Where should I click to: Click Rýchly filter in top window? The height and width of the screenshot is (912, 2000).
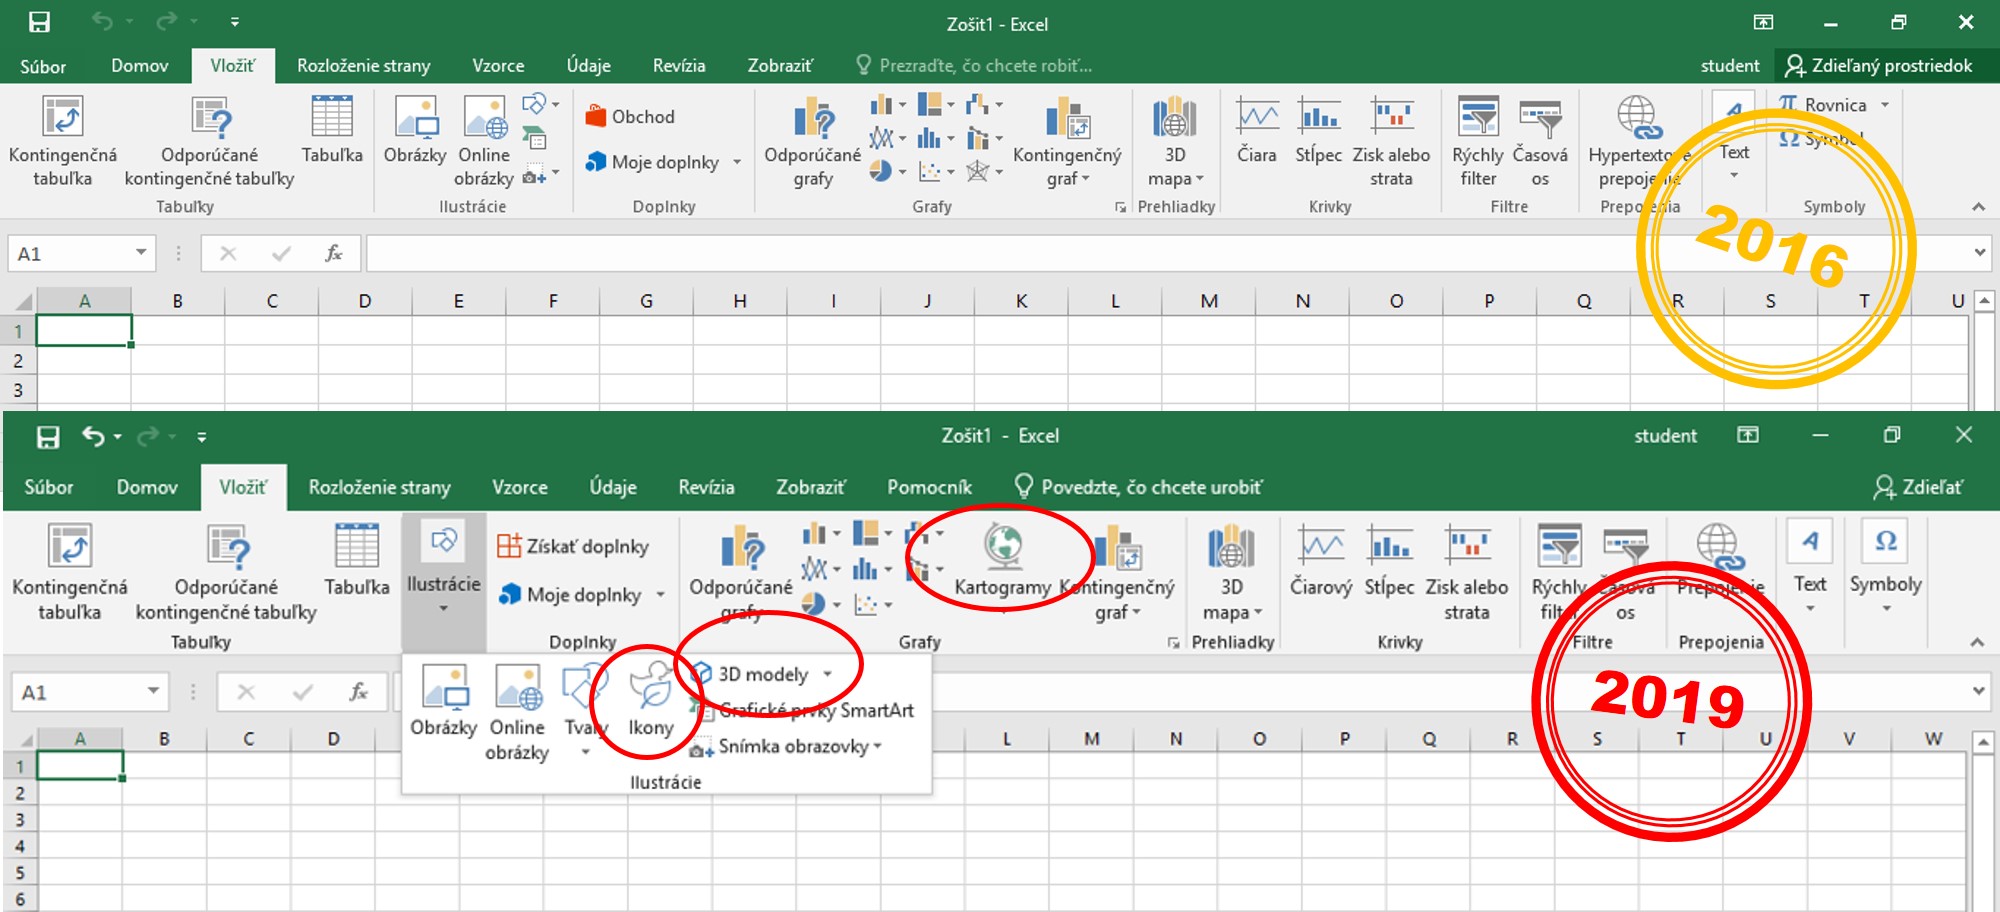click(x=1478, y=142)
